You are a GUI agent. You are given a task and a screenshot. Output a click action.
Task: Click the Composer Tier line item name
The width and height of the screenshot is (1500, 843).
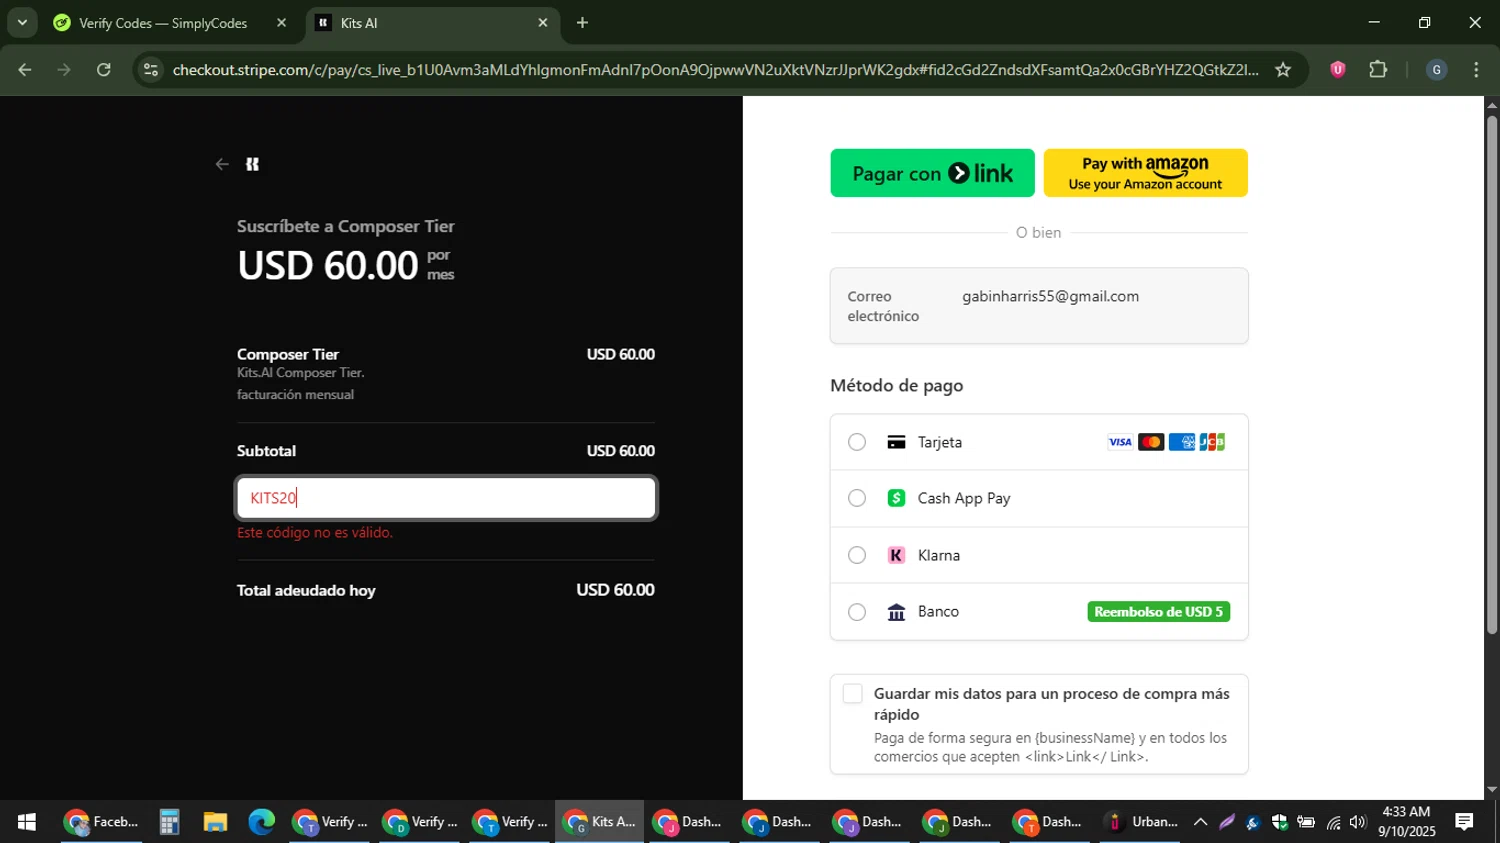coord(288,354)
